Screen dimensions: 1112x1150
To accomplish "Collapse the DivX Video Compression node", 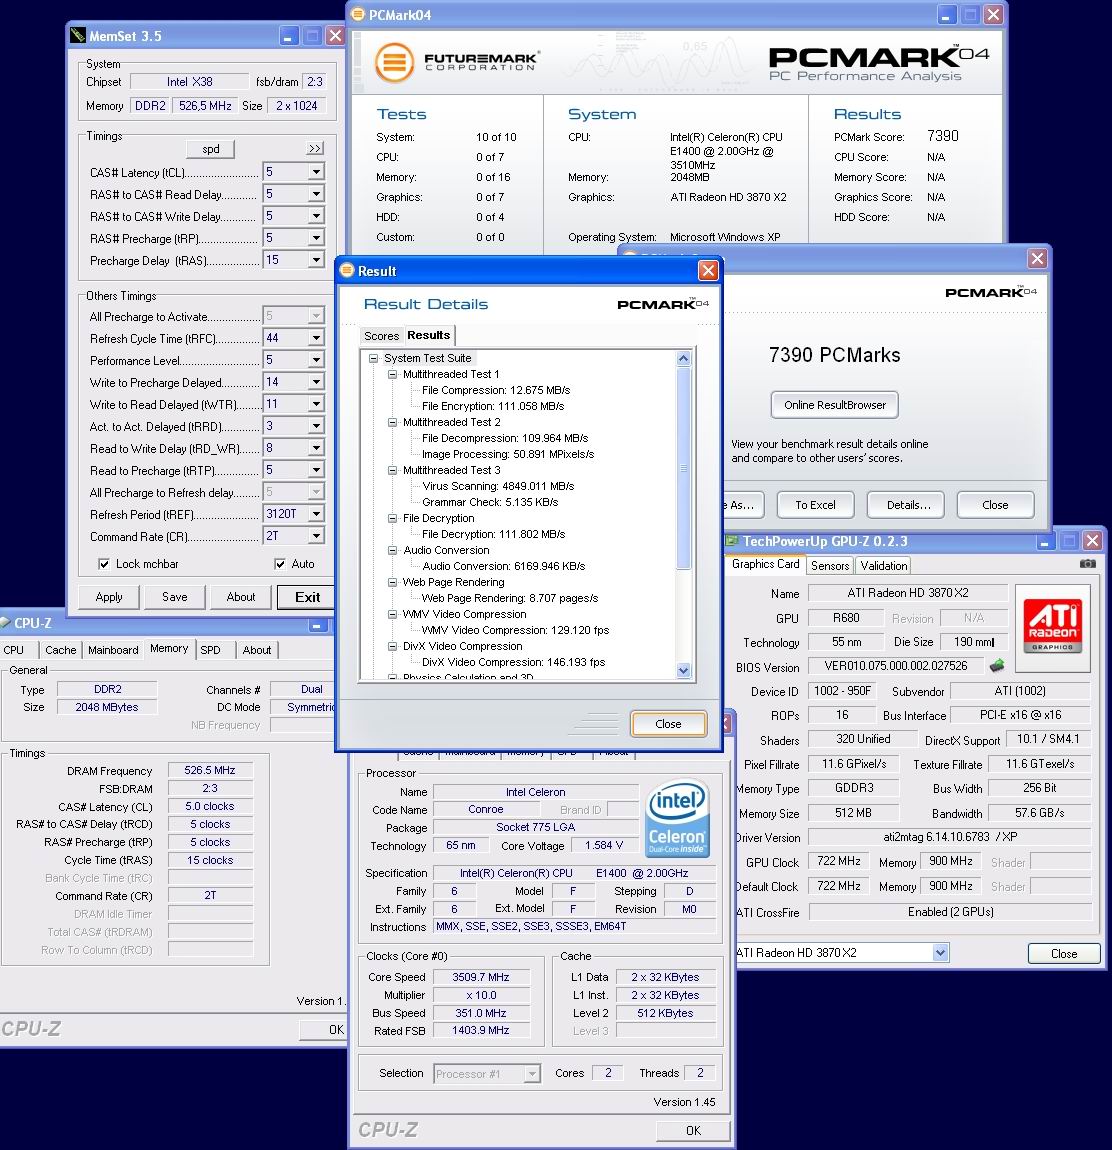I will pos(392,646).
